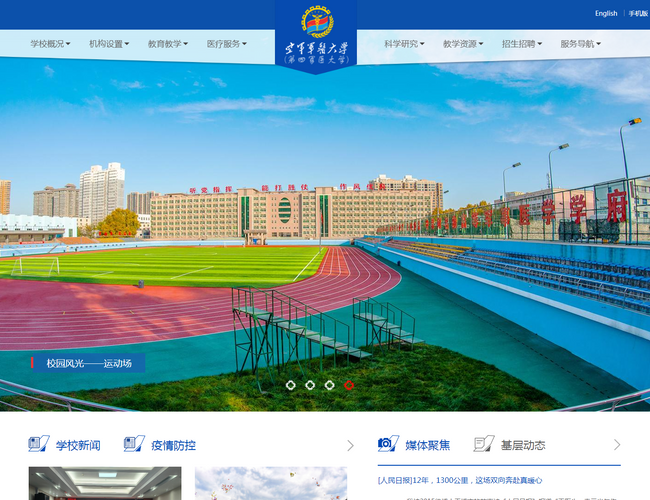Select the first carousel slide dot
This screenshot has width=650, height=500.
coord(291,385)
